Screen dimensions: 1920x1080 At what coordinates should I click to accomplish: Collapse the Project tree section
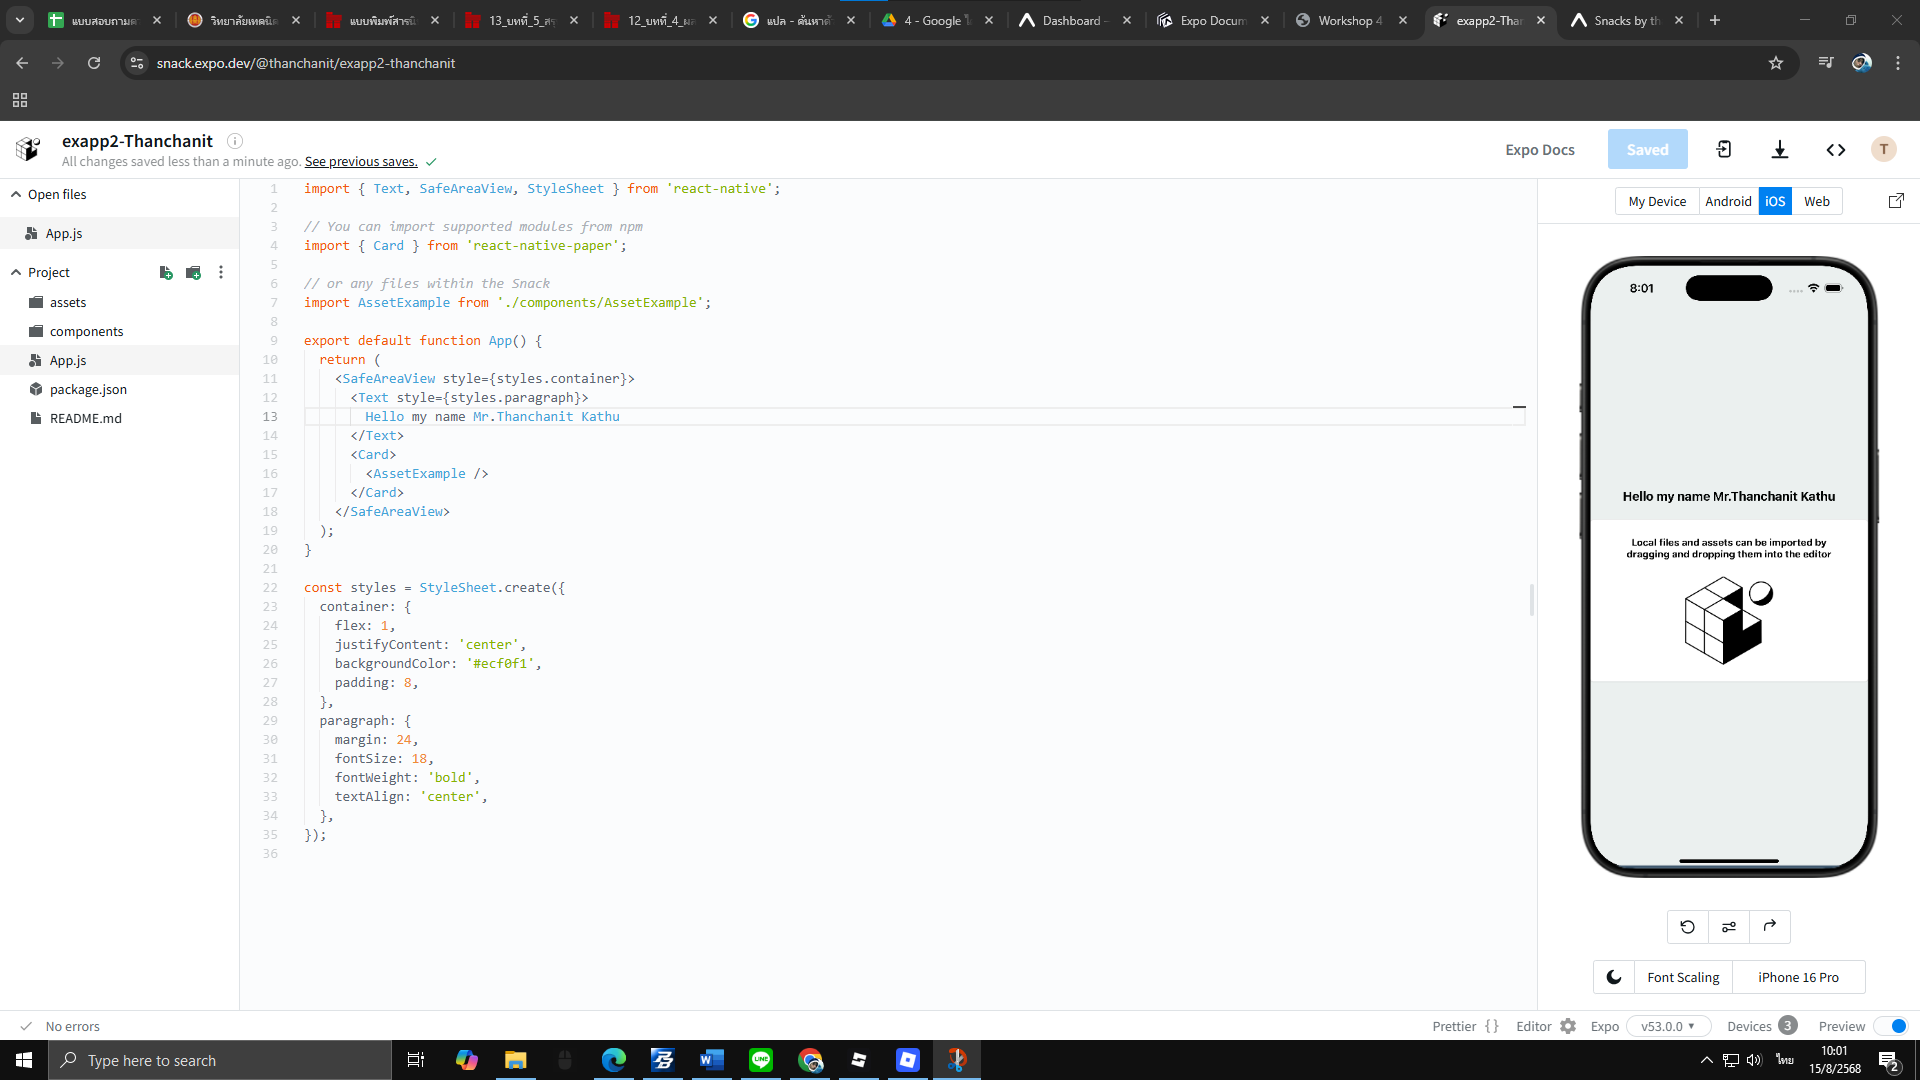coord(16,272)
